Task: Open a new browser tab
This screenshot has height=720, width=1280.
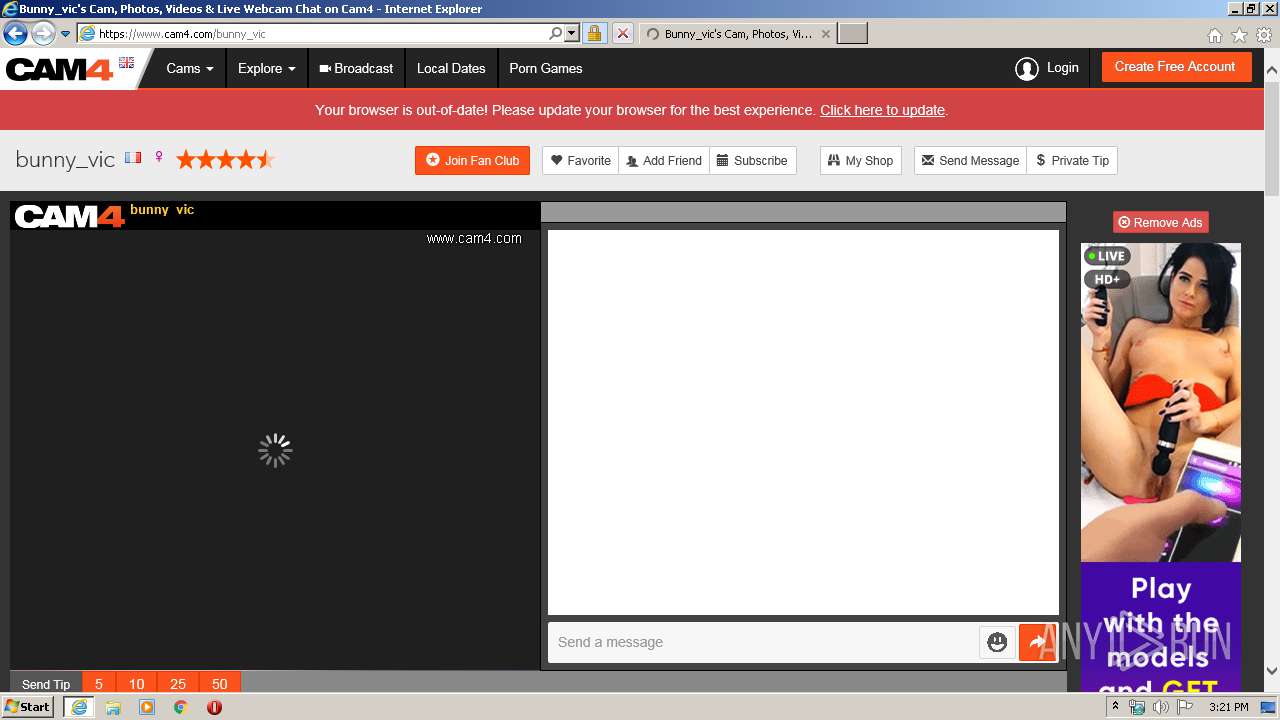Action: tap(852, 33)
